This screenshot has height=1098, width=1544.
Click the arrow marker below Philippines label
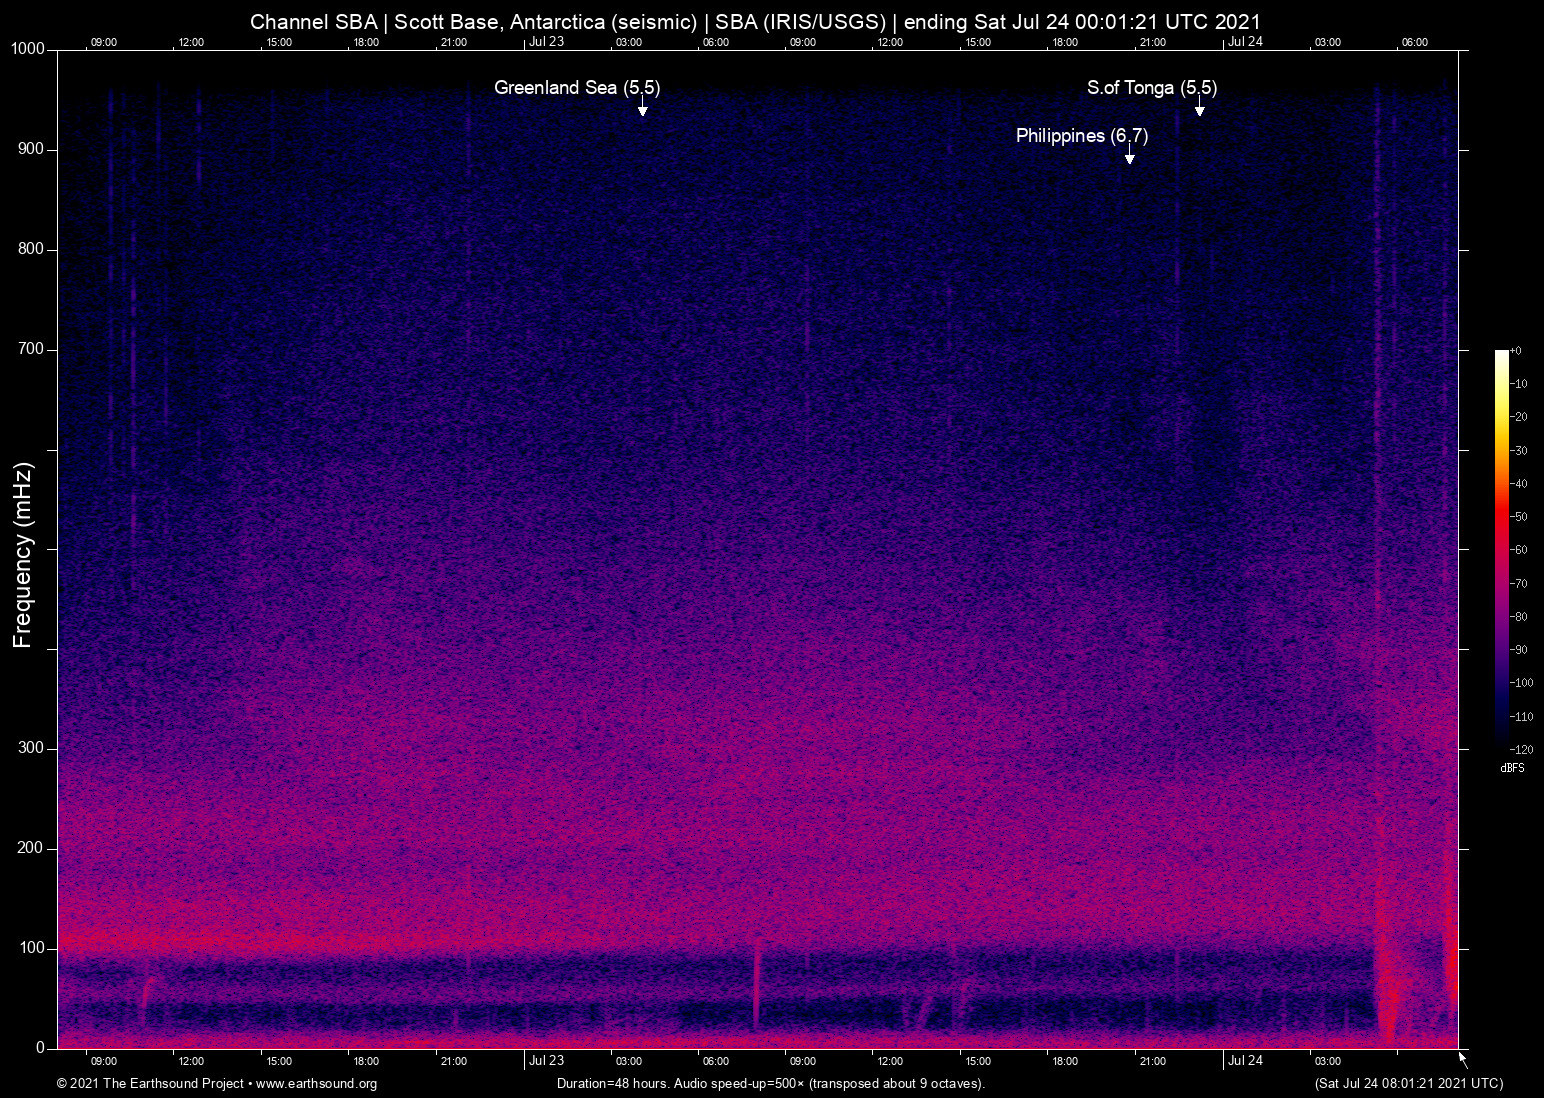[1129, 156]
